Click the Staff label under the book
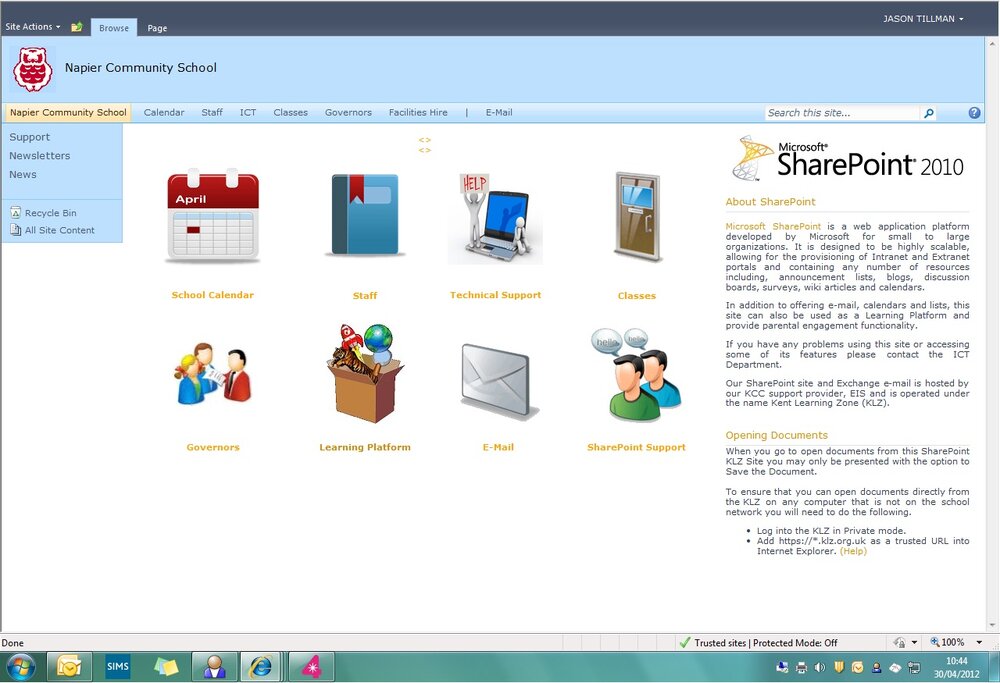The height and width of the screenshot is (683, 1000). pos(365,295)
